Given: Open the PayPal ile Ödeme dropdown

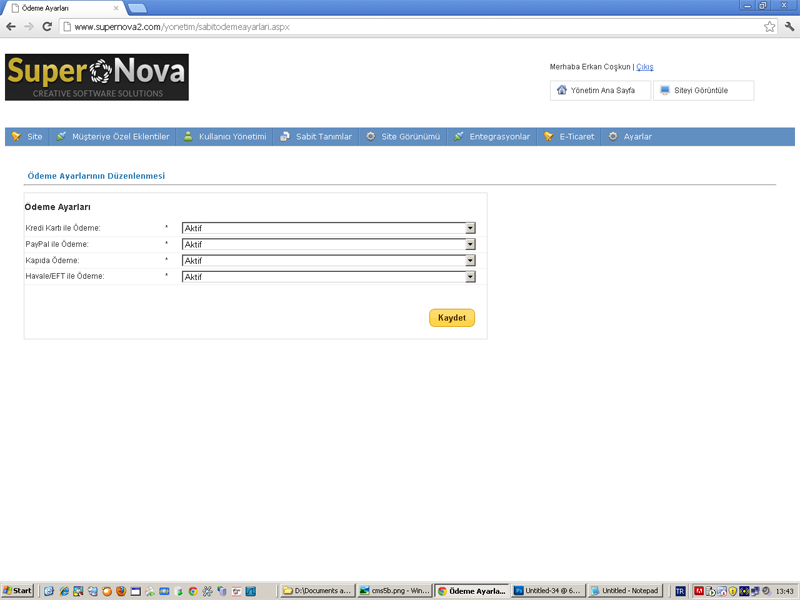Looking at the screenshot, I should 329,244.
